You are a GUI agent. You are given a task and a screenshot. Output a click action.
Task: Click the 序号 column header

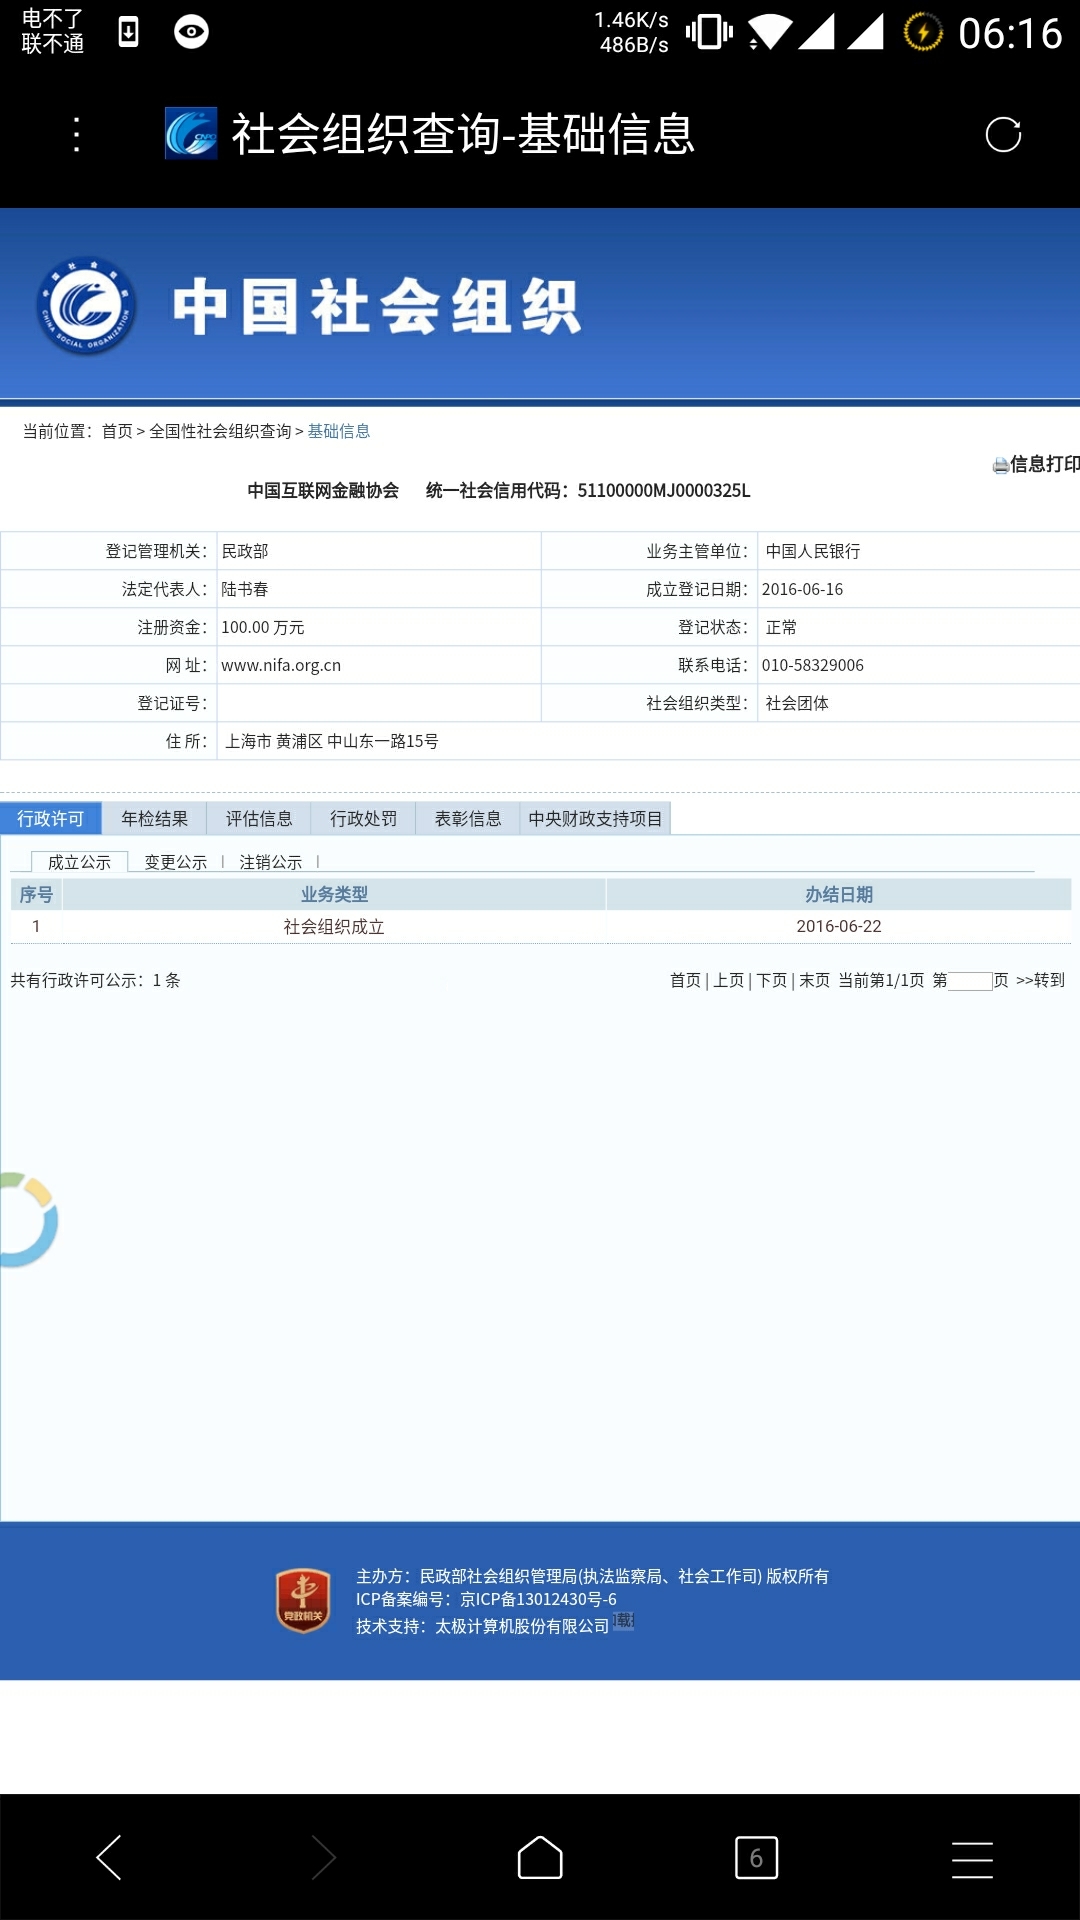click(36, 895)
